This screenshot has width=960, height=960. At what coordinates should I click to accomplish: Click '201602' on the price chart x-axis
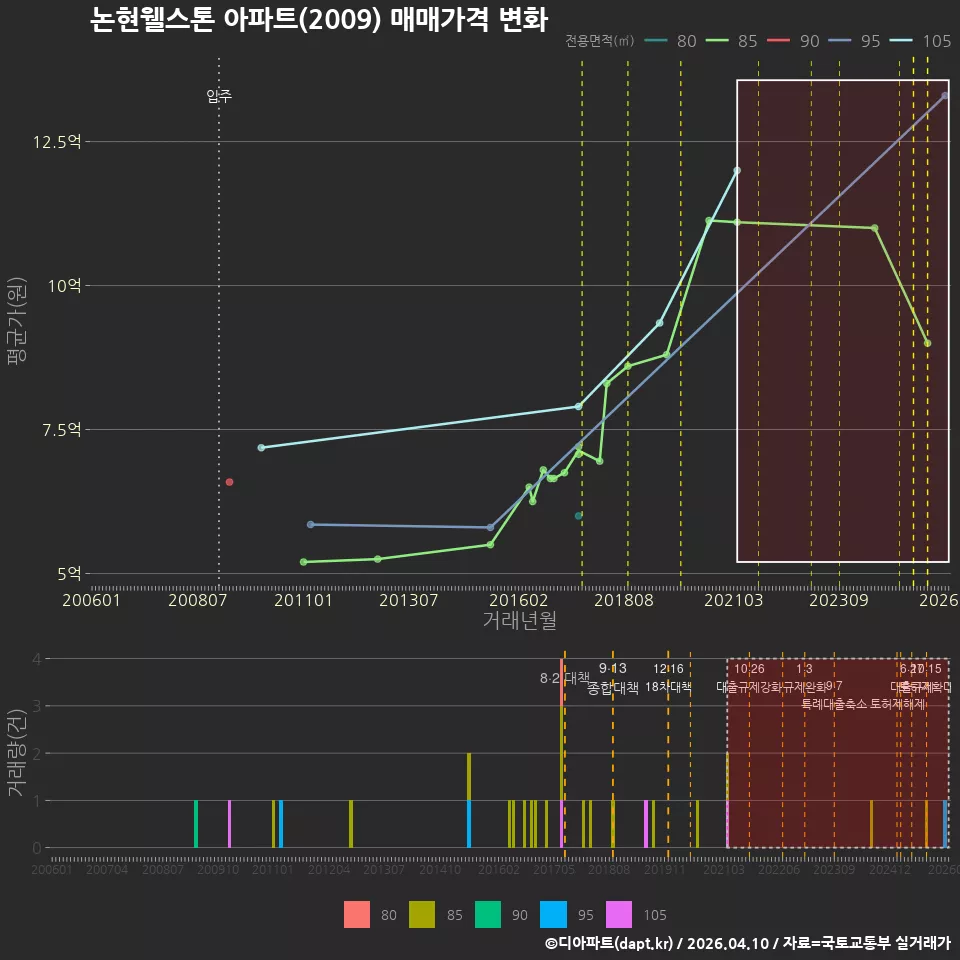(x=518, y=600)
